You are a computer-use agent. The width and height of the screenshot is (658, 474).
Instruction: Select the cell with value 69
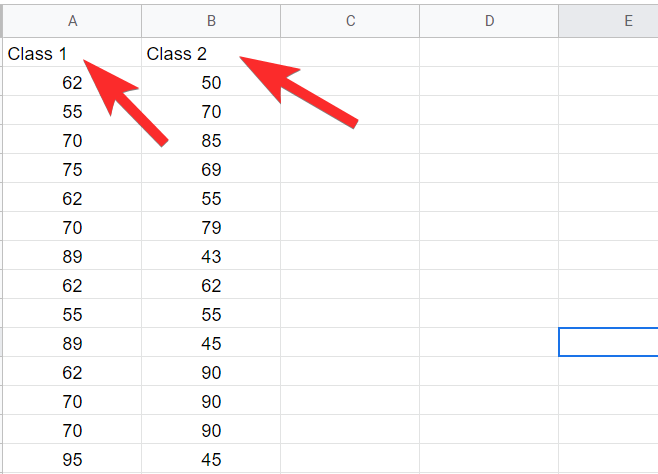tap(211, 169)
